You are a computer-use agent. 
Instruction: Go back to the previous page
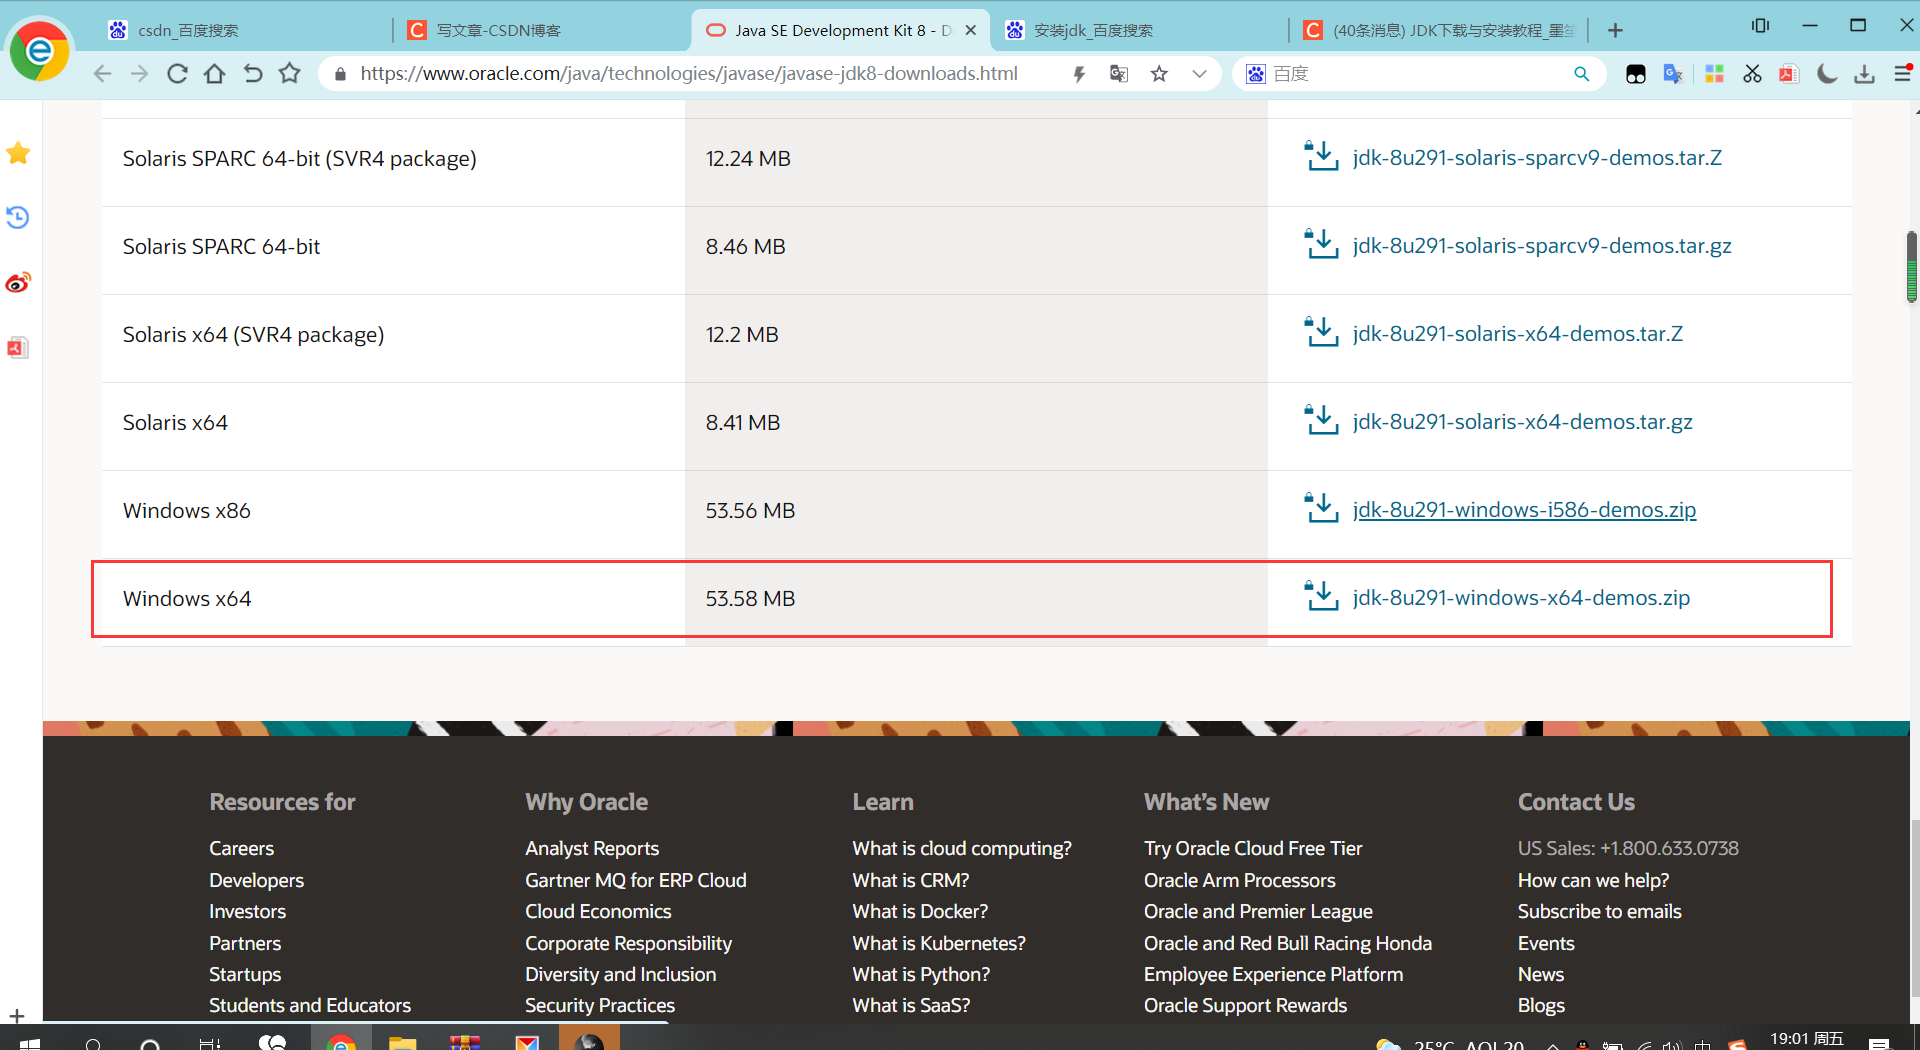pyautogui.click(x=102, y=74)
